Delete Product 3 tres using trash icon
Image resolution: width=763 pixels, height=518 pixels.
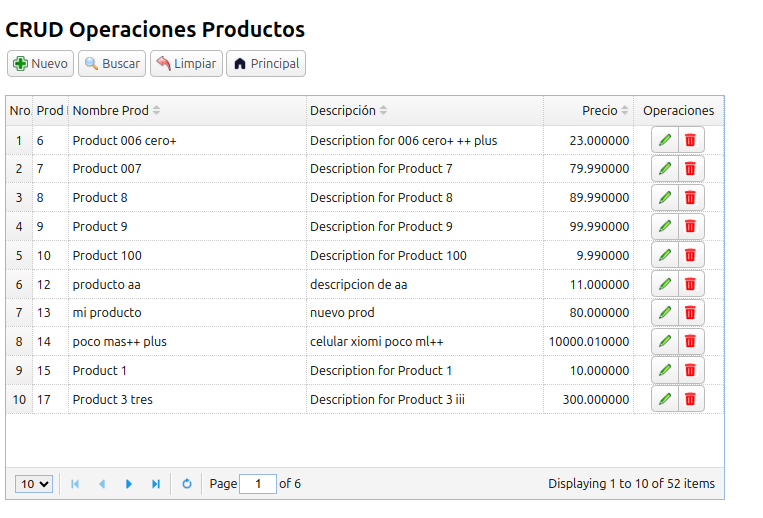click(690, 399)
